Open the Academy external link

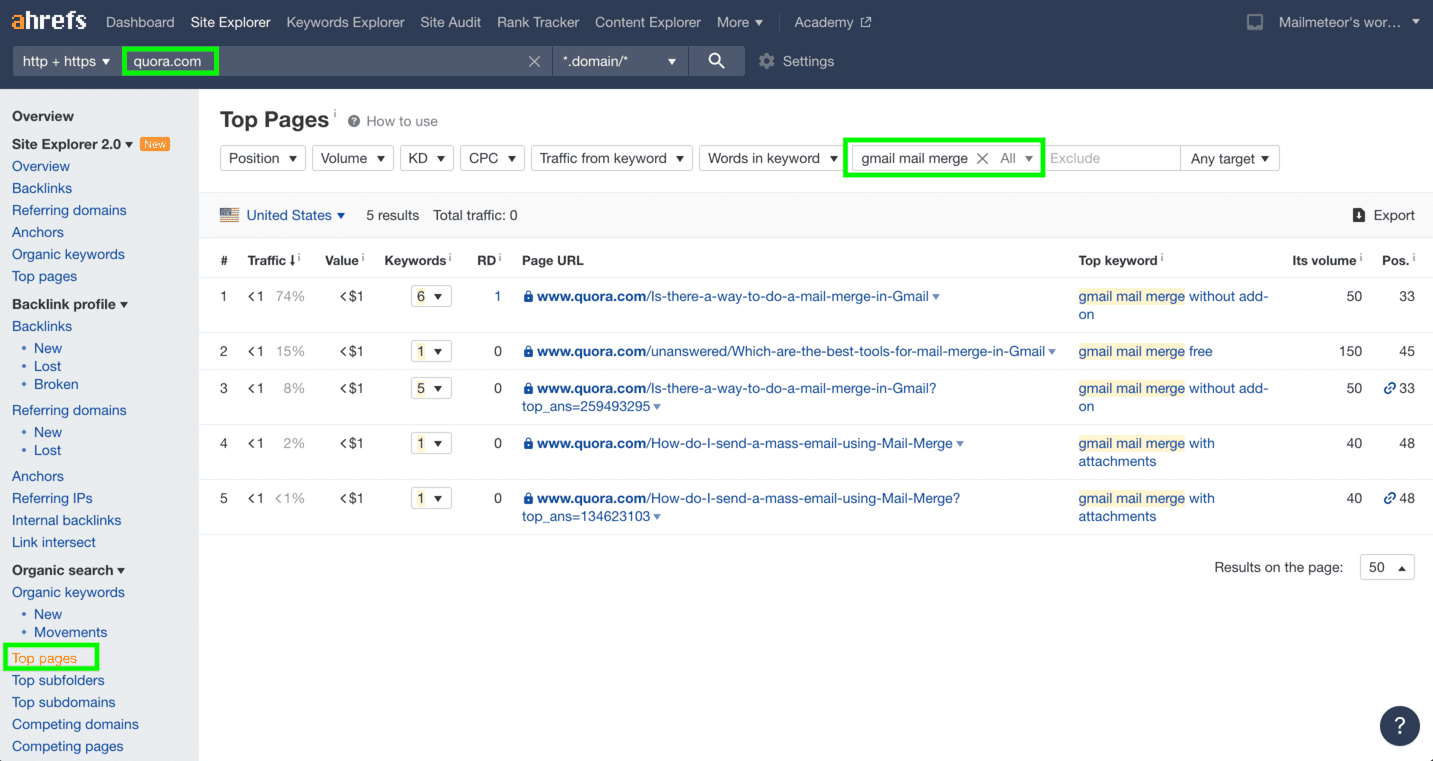(833, 22)
